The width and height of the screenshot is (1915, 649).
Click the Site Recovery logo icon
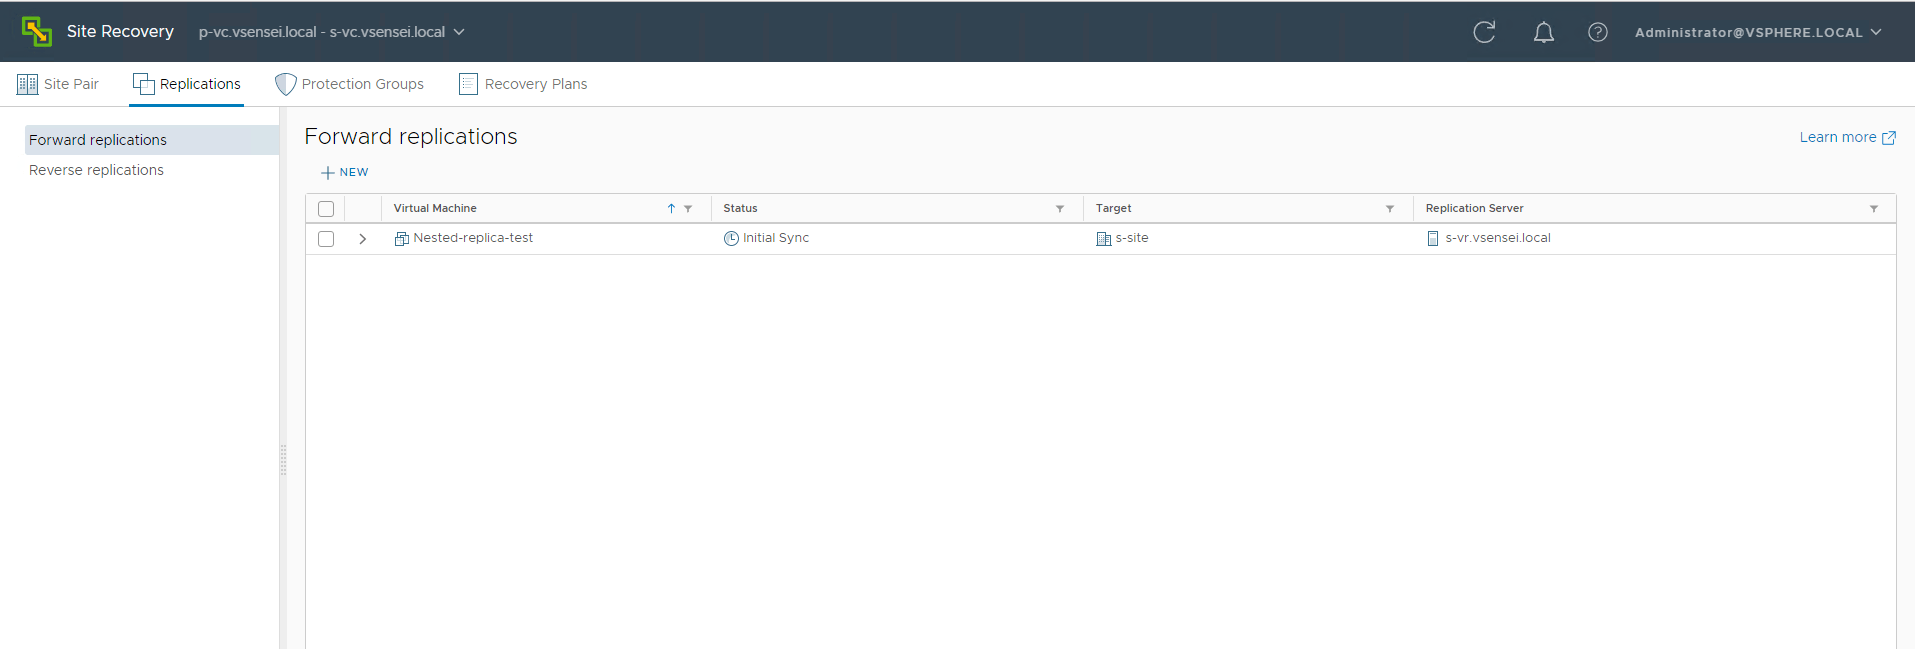click(x=37, y=32)
